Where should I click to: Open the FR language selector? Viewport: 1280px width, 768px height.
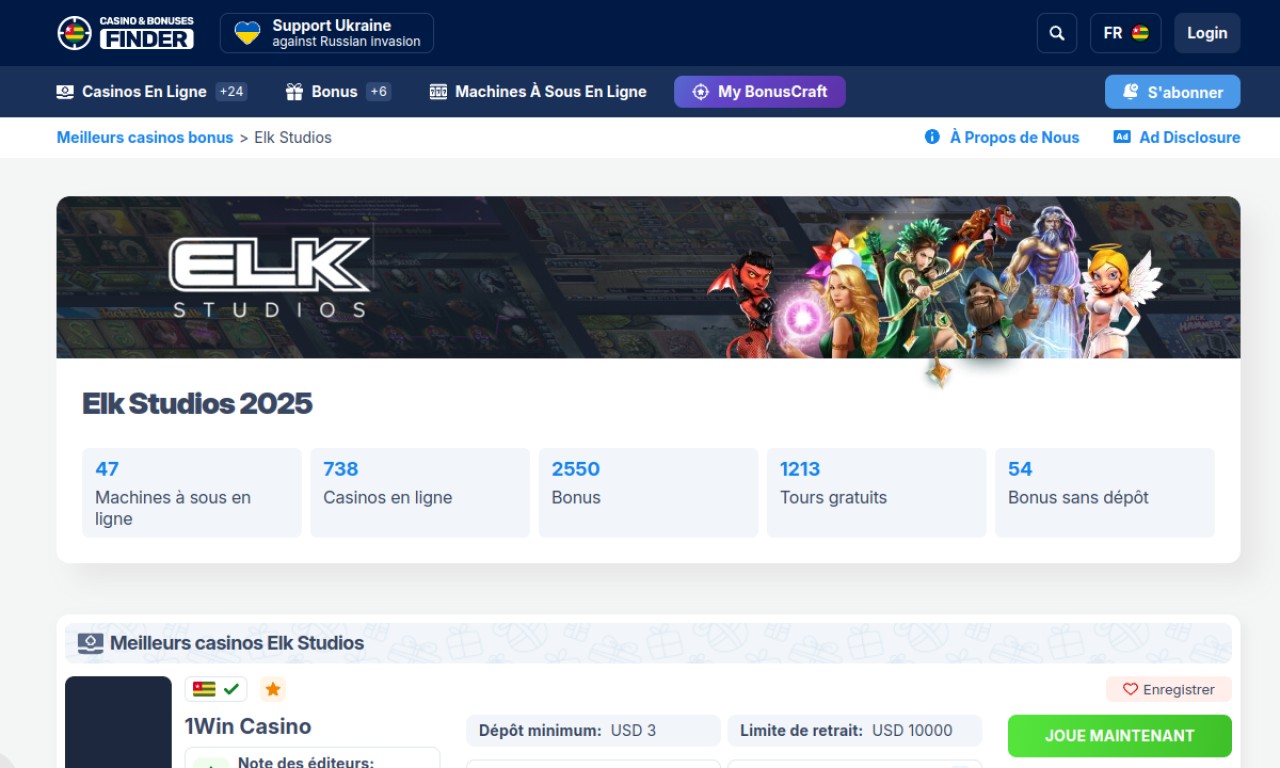click(x=1125, y=33)
